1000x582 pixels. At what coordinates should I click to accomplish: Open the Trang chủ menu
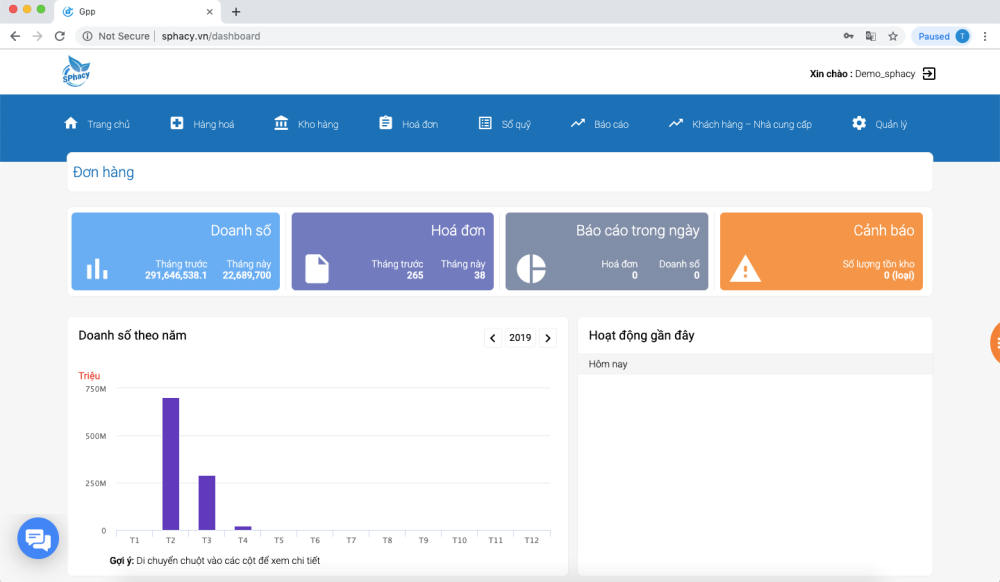point(97,124)
